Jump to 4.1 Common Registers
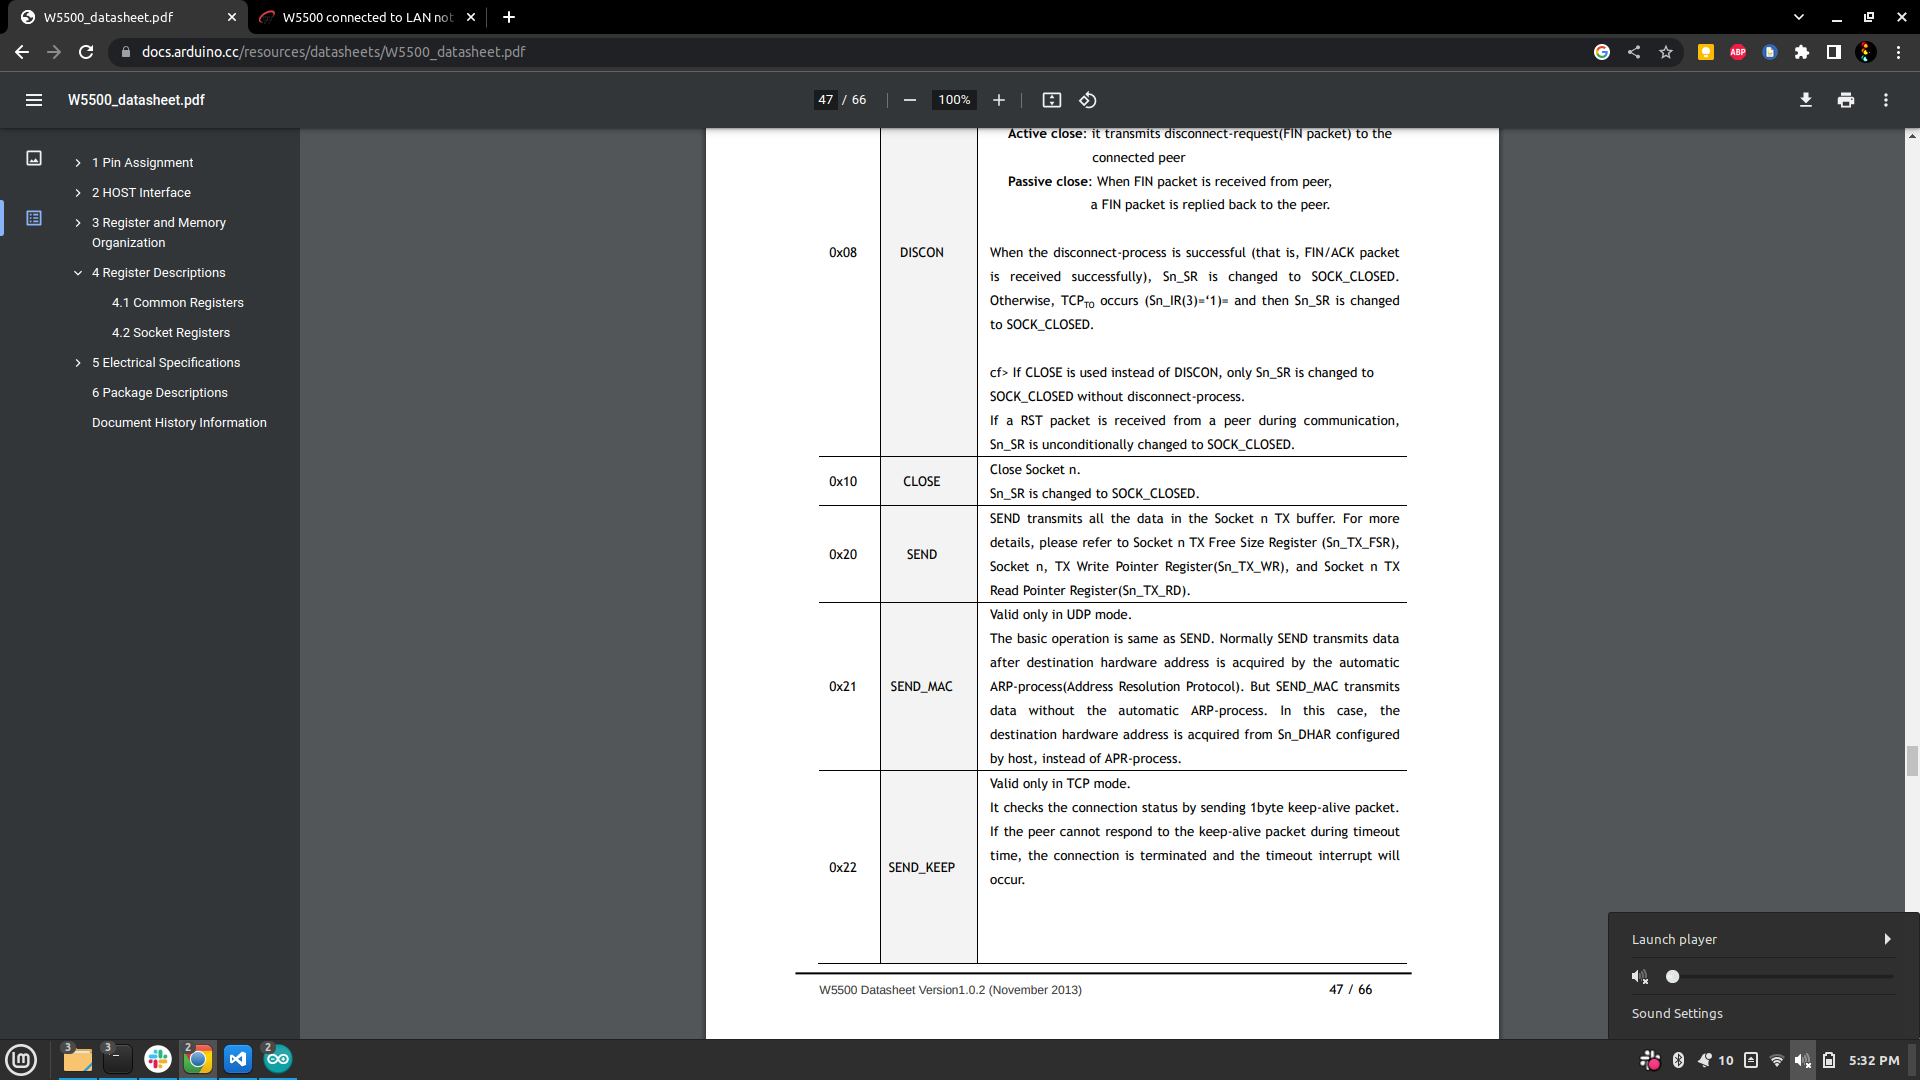 (177, 303)
